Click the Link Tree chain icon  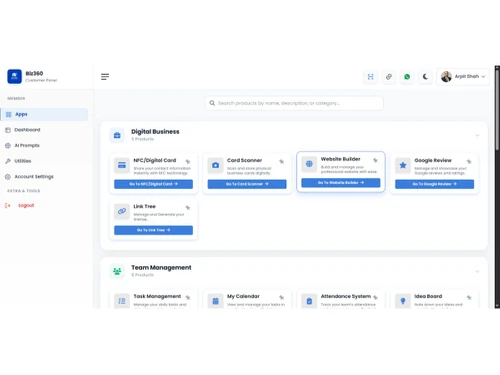pos(122,211)
